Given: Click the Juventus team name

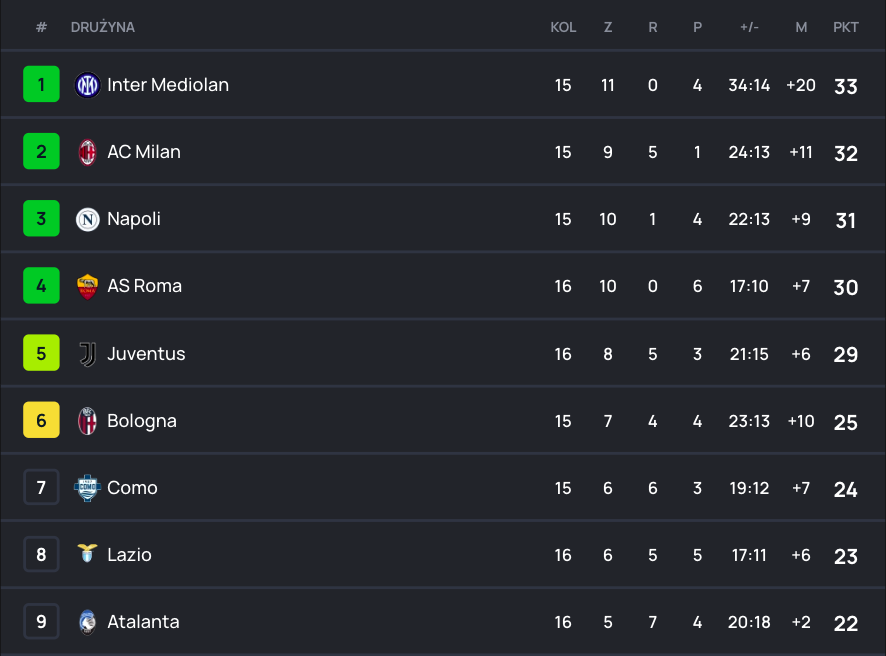Looking at the screenshot, I should [146, 353].
